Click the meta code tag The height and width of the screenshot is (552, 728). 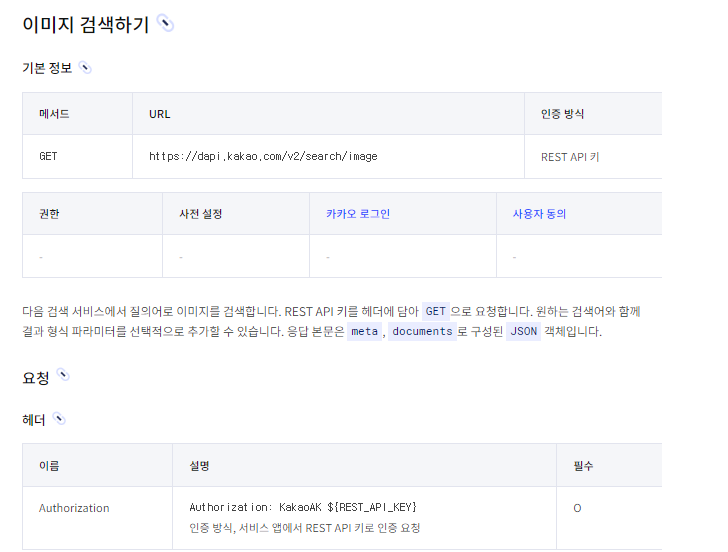click(x=364, y=331)
